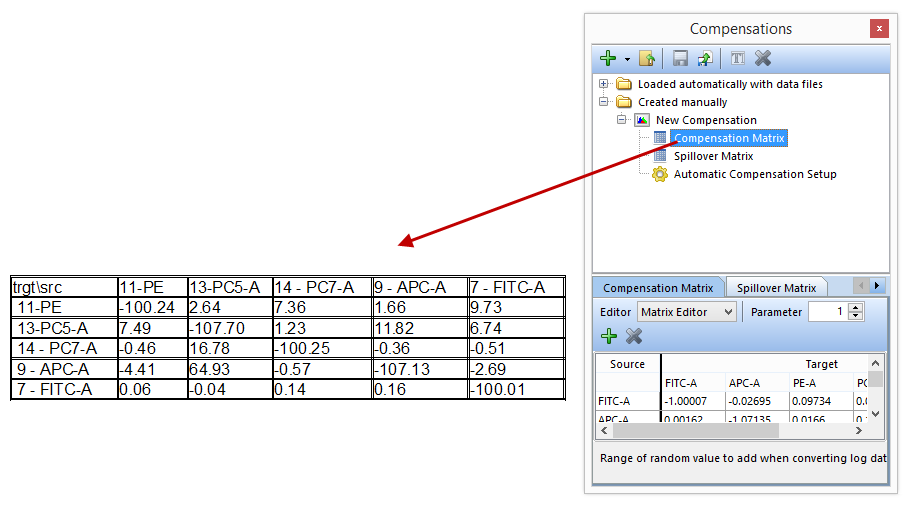Viewport: 908px width, 505px height.
Task: Select Spillover Matrix in the tree
Action: pyautogui.click(x=713, y=156)
